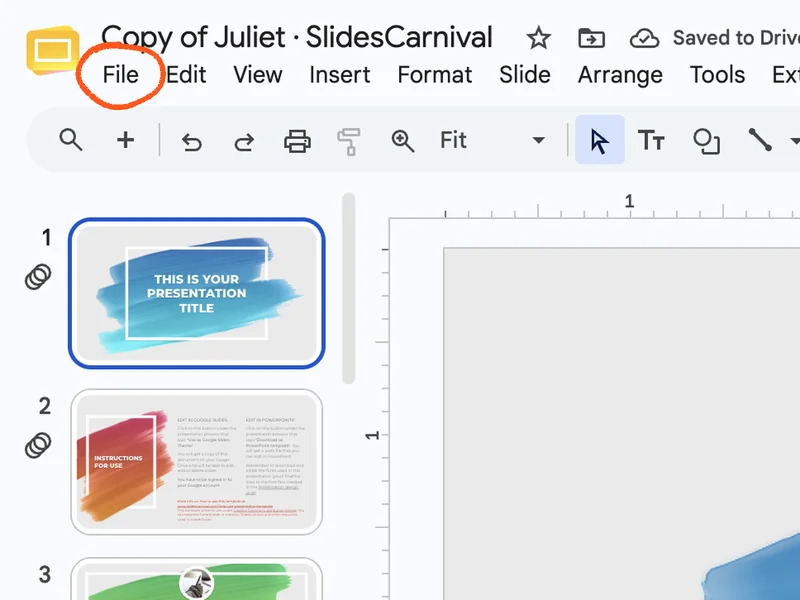Rename the Copy of Juliet title

pyautogui.click(x=297, y=37)
